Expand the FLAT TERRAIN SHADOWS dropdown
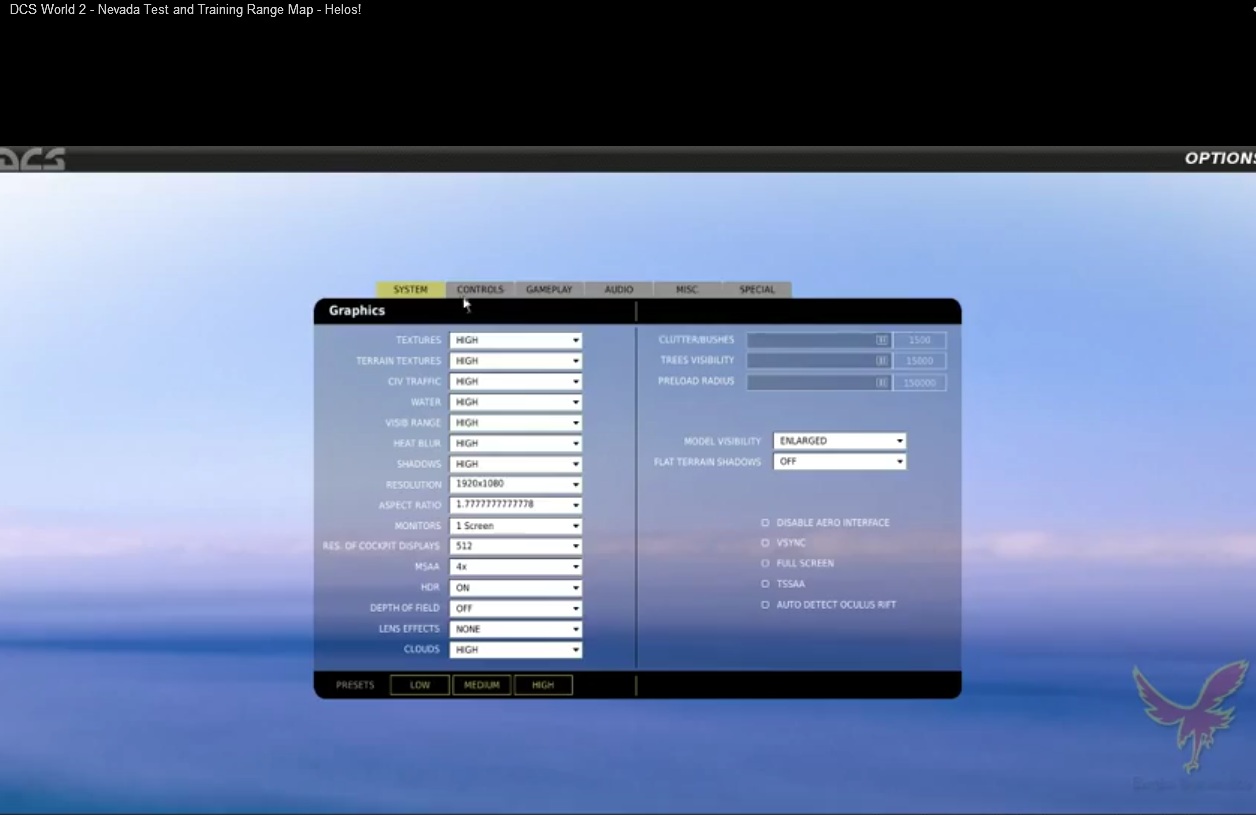 (x=840, y=462)
